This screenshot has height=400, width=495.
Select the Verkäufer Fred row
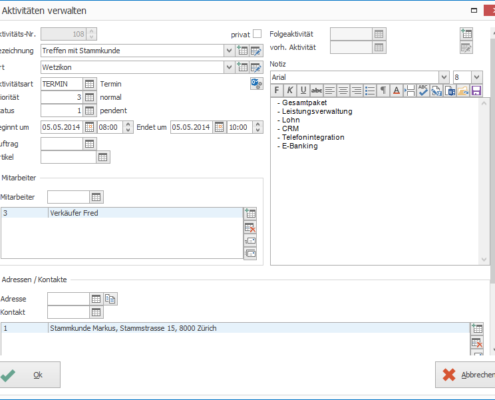[122, 213]
